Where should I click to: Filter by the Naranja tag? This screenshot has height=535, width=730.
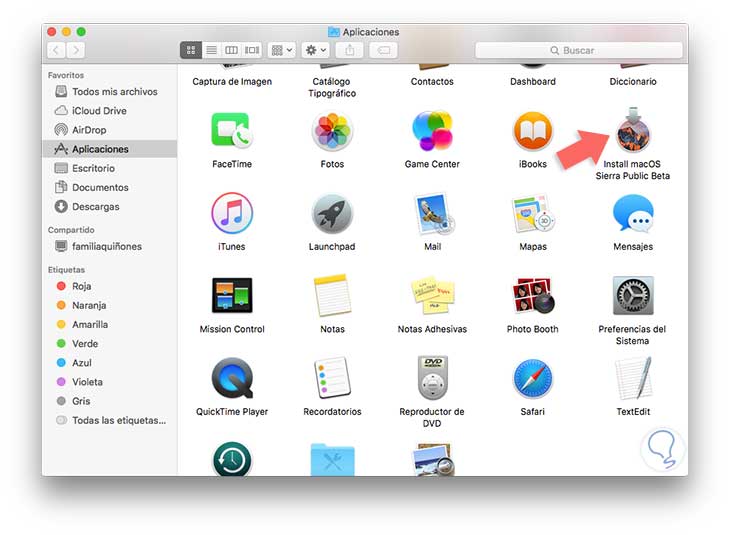click(109, 305)
